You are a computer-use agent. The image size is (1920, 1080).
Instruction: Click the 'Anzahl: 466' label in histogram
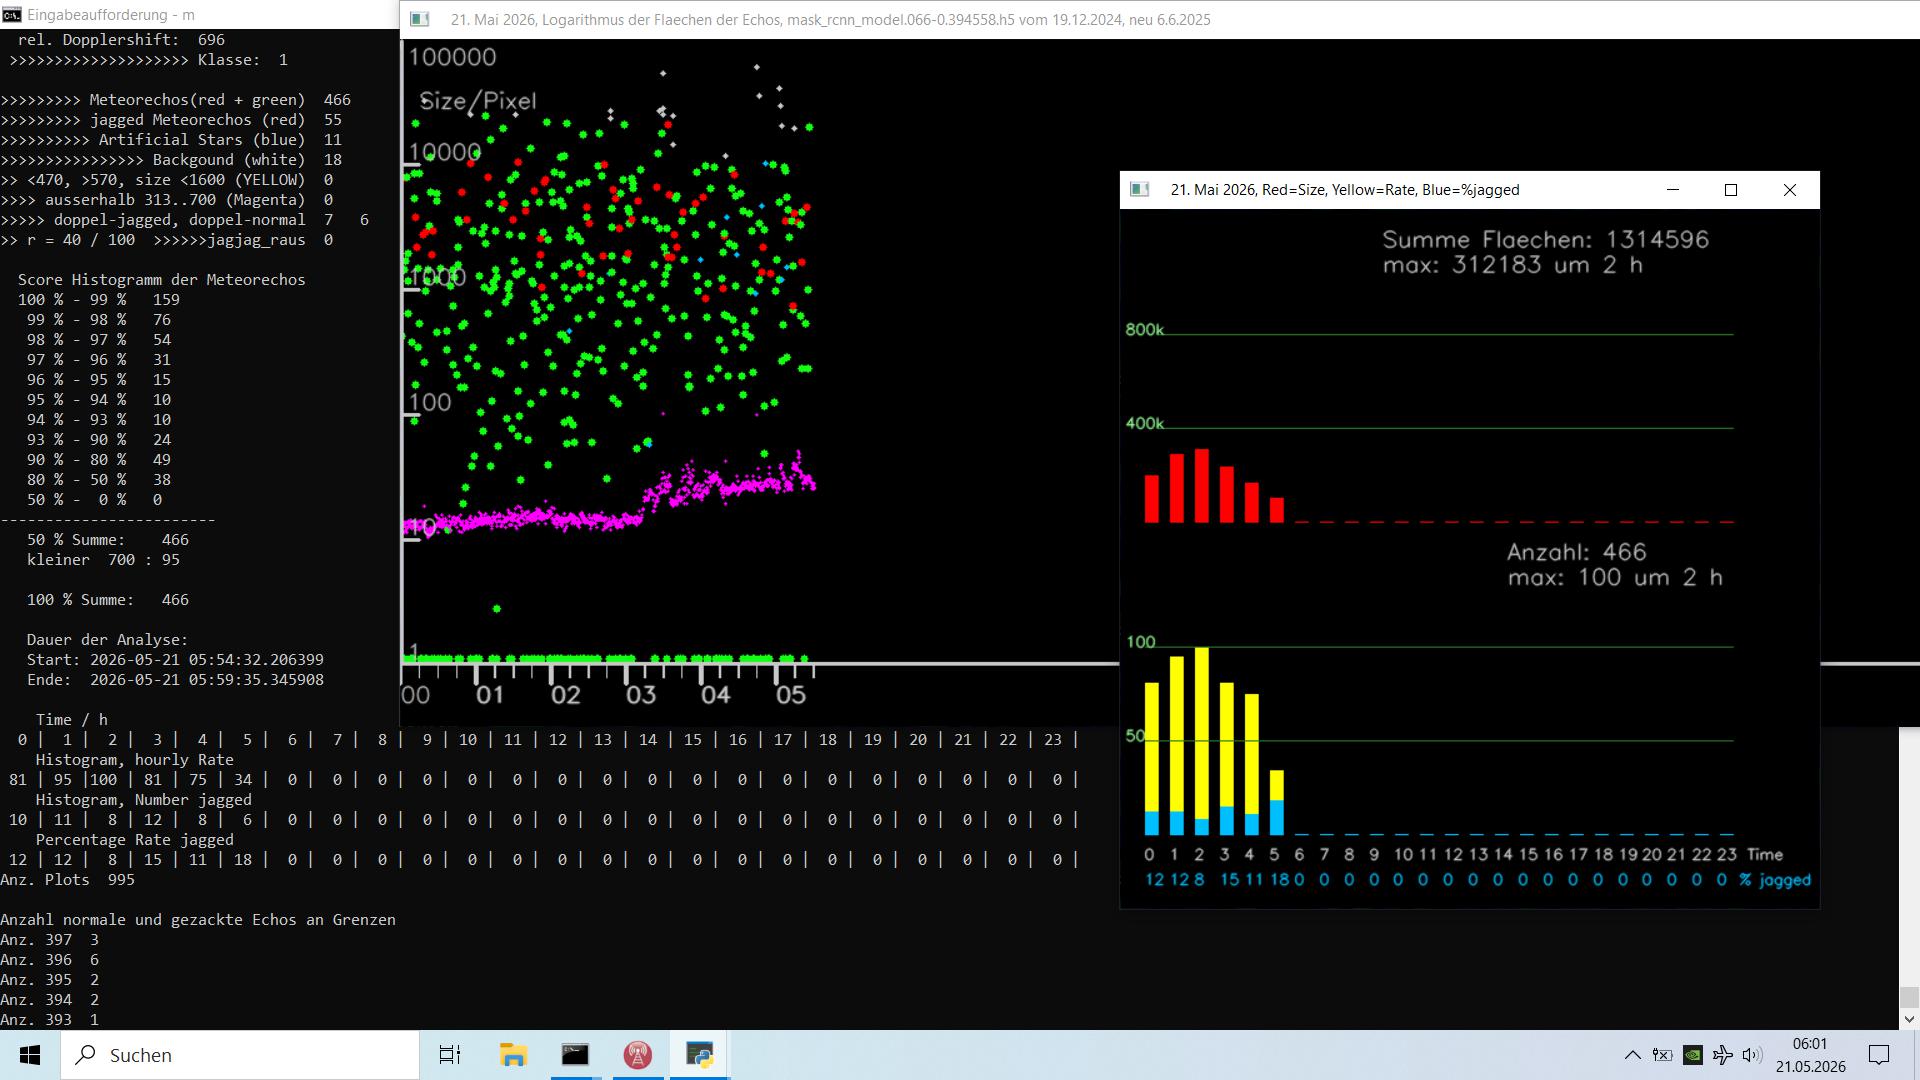click(1576, 552)
